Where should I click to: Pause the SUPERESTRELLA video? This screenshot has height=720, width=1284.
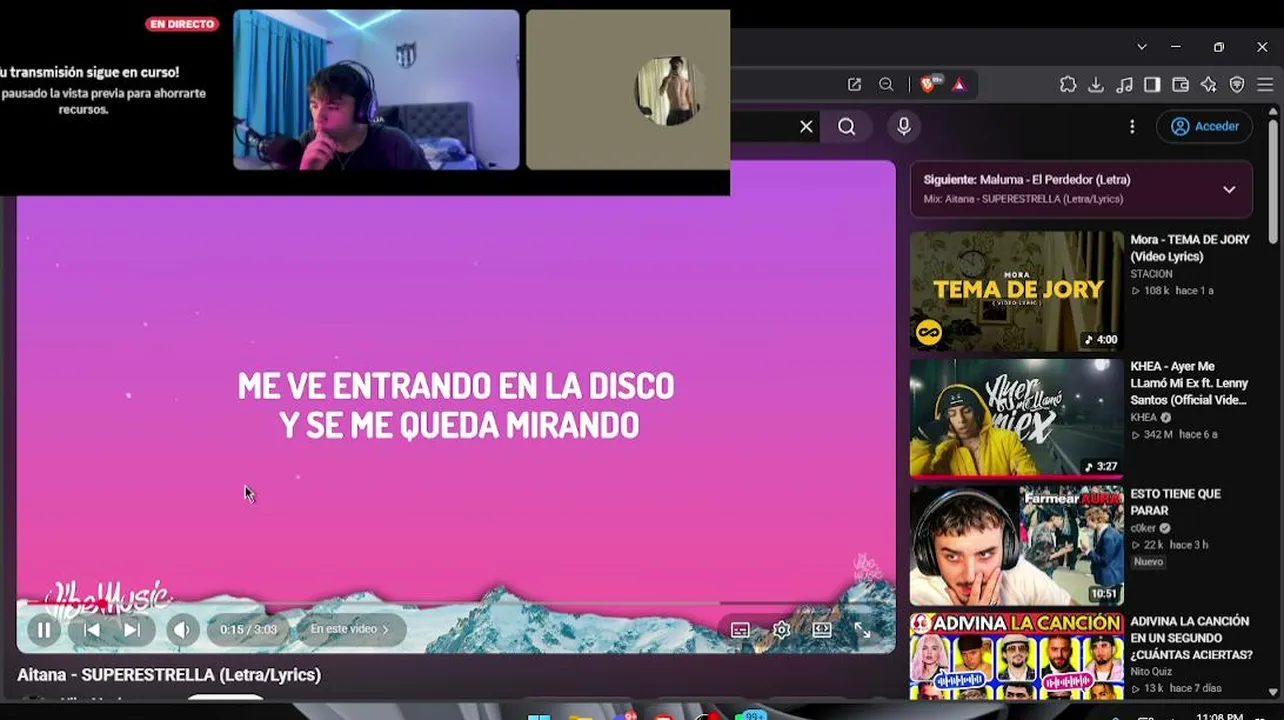44,629
